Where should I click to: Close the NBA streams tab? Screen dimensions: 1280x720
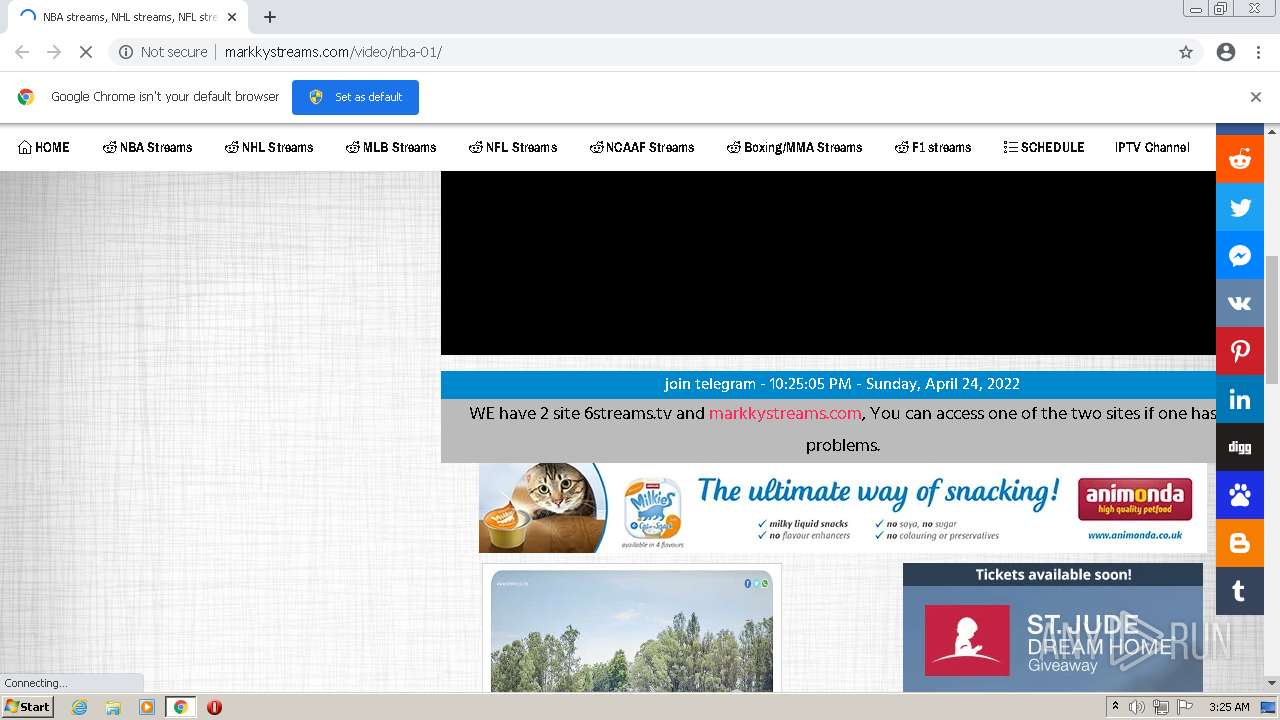(x=232, y=17)
